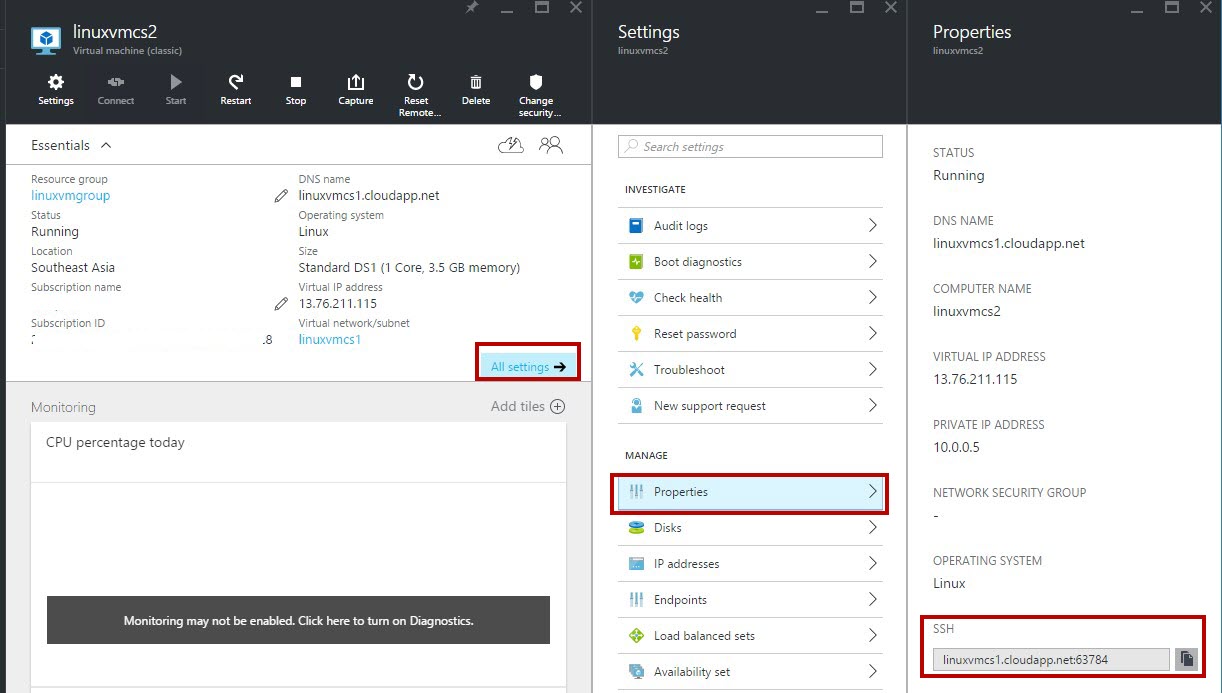This screenshot has height=693, width=1222.
Task: Stop the virtual machine
Action: point(296,89)
